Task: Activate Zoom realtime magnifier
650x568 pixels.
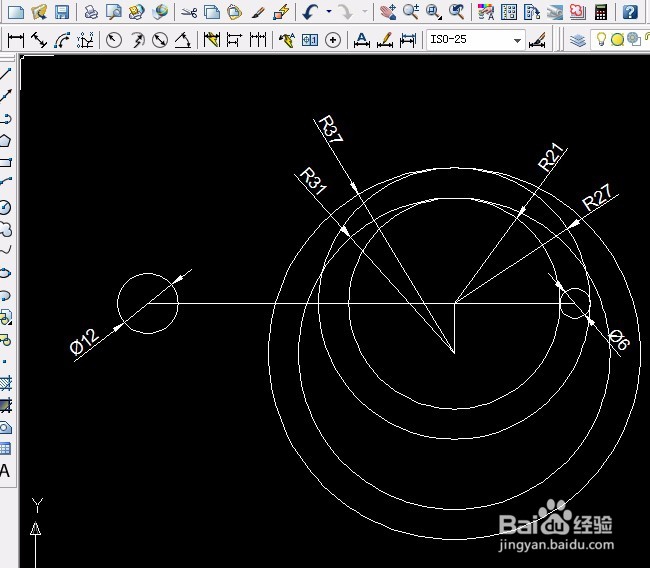Action: [x=411, y=12]
